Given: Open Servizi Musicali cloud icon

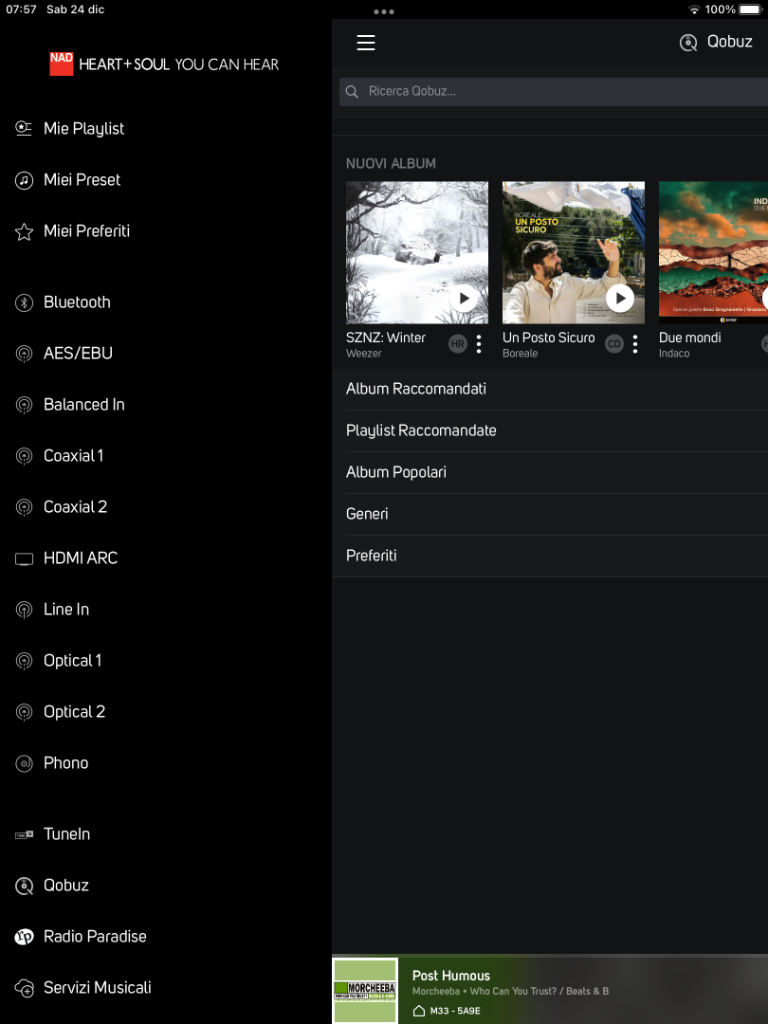Looking at the screenshot, I should (24, 988).
